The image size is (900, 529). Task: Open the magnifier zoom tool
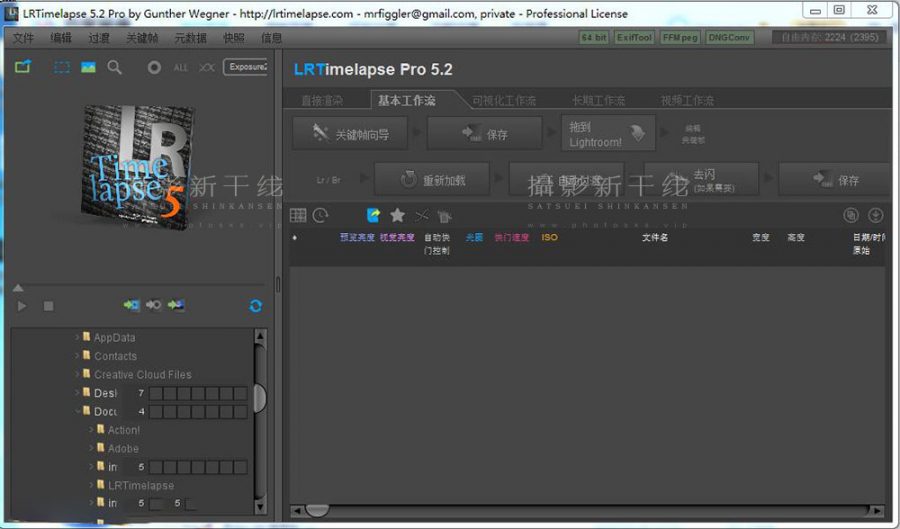[115, 67]
